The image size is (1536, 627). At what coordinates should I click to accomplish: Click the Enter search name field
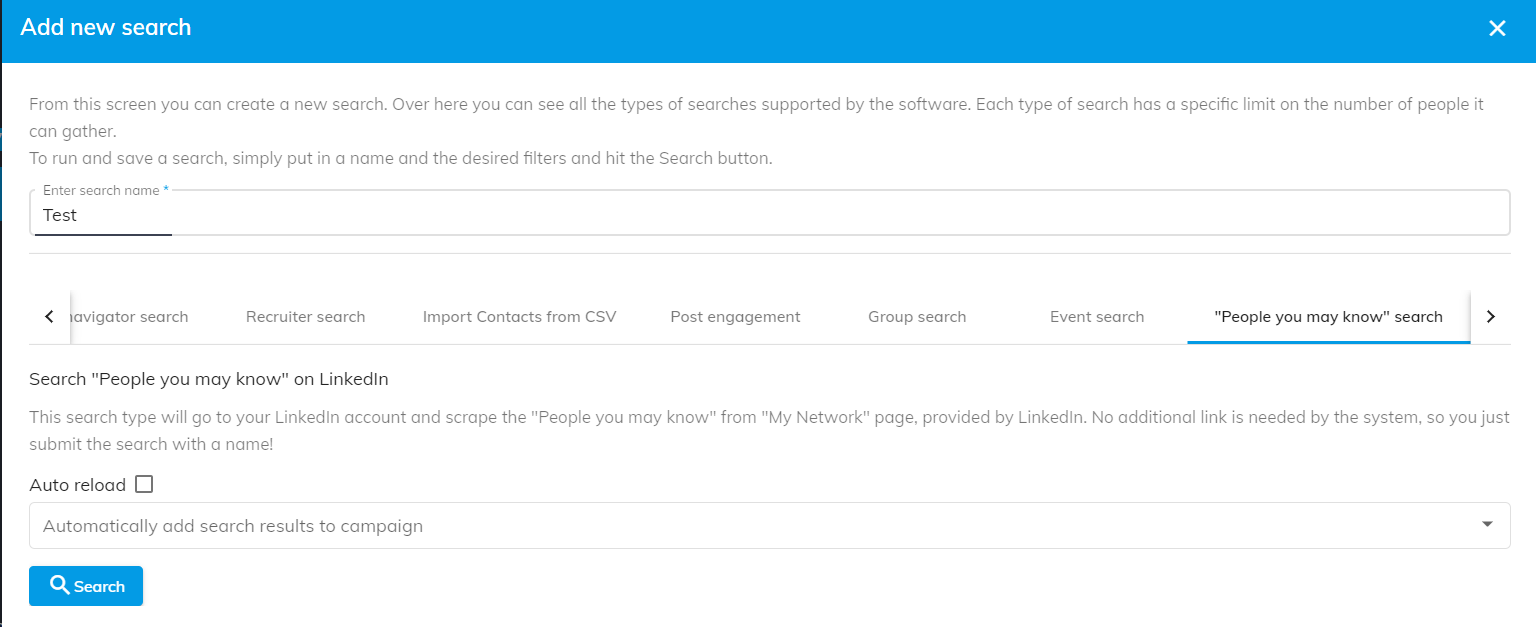pos(769,213)
